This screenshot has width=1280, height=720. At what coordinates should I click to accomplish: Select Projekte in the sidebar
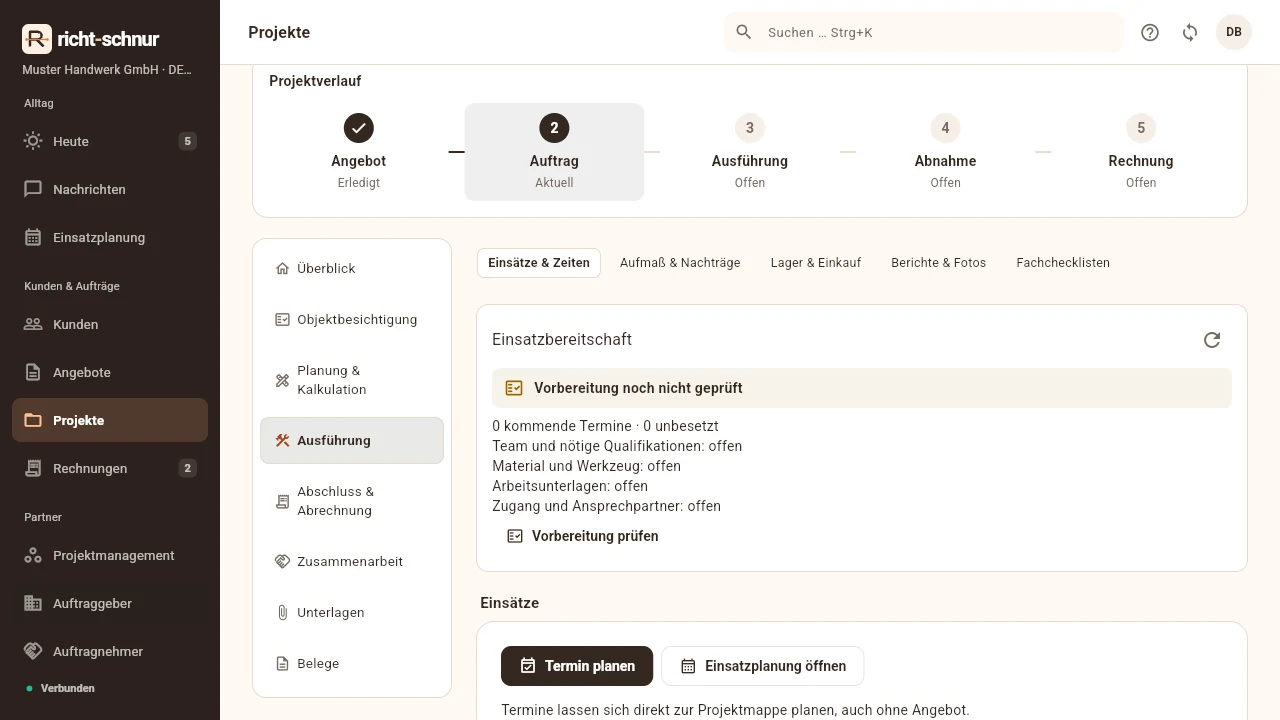click(x=110, y=420)
